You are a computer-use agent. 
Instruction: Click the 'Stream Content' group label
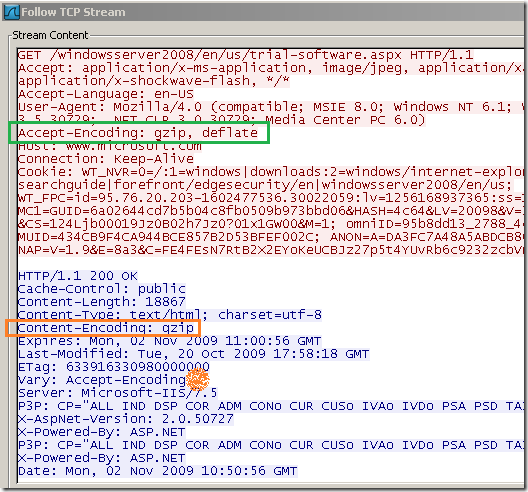click(50, 35)
